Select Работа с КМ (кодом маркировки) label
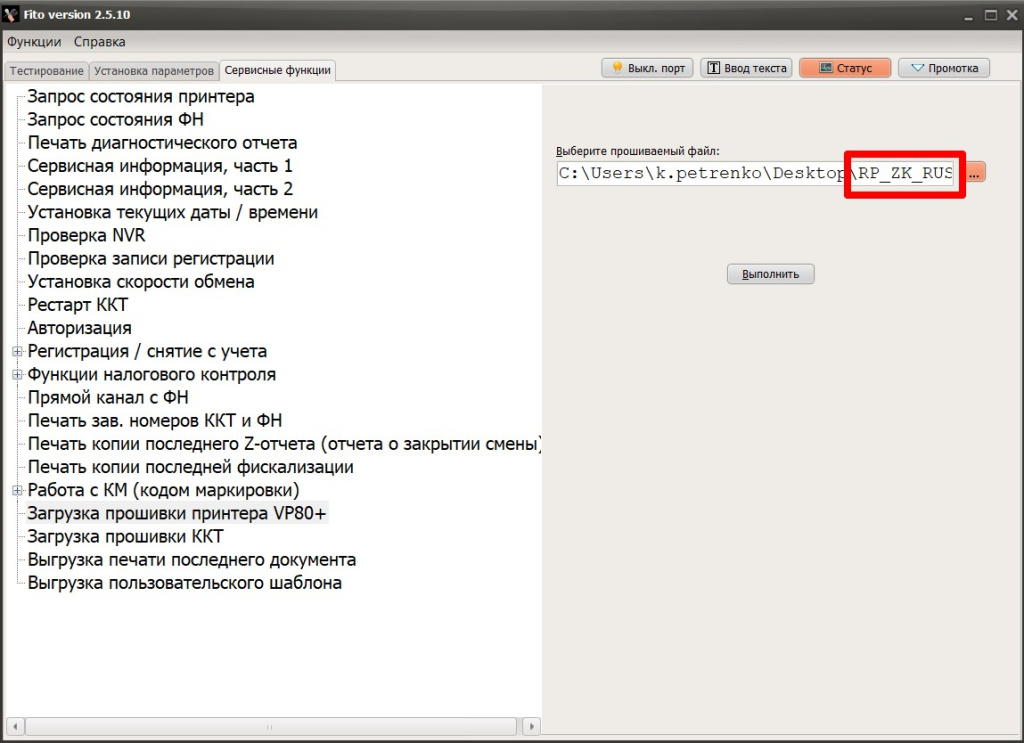This screenshot has width=1024, height=743. click(x=163, y=490)
